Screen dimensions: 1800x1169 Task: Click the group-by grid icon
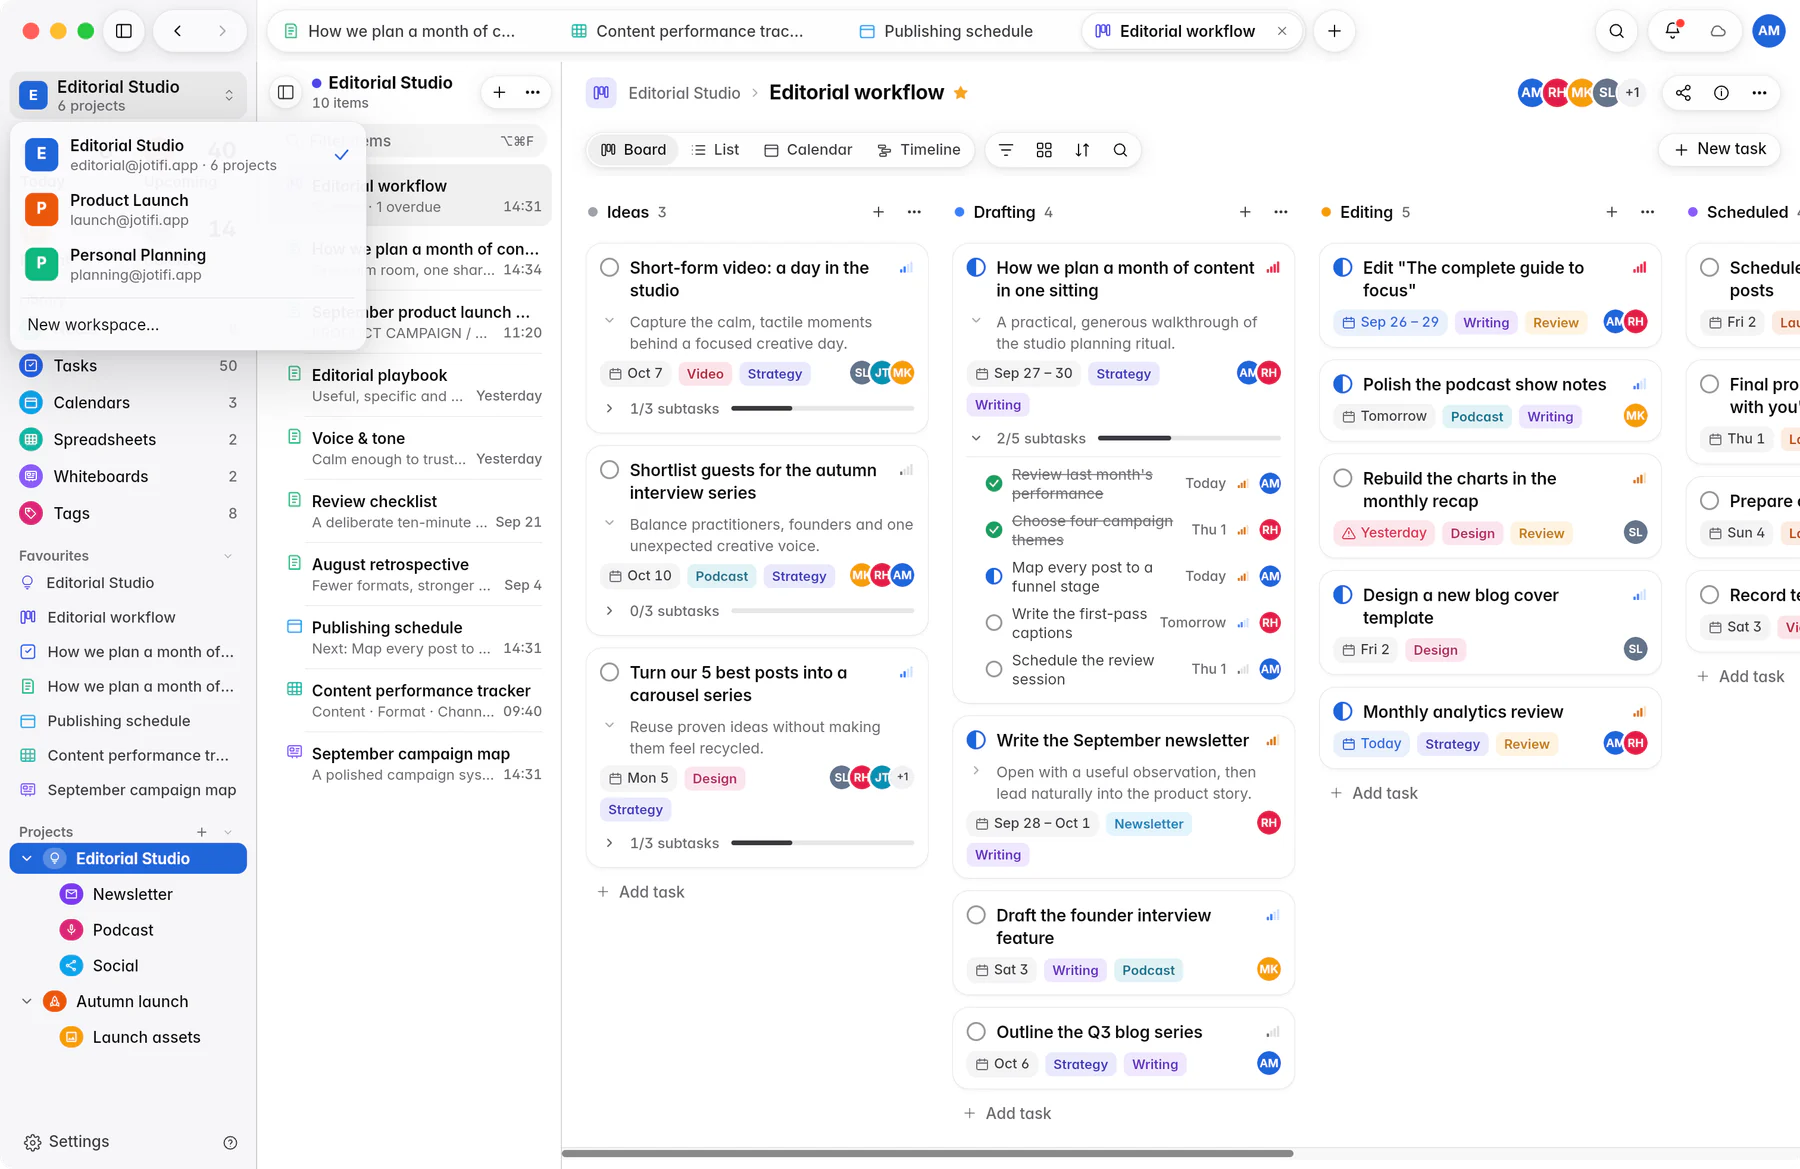tap(1044, 150)
